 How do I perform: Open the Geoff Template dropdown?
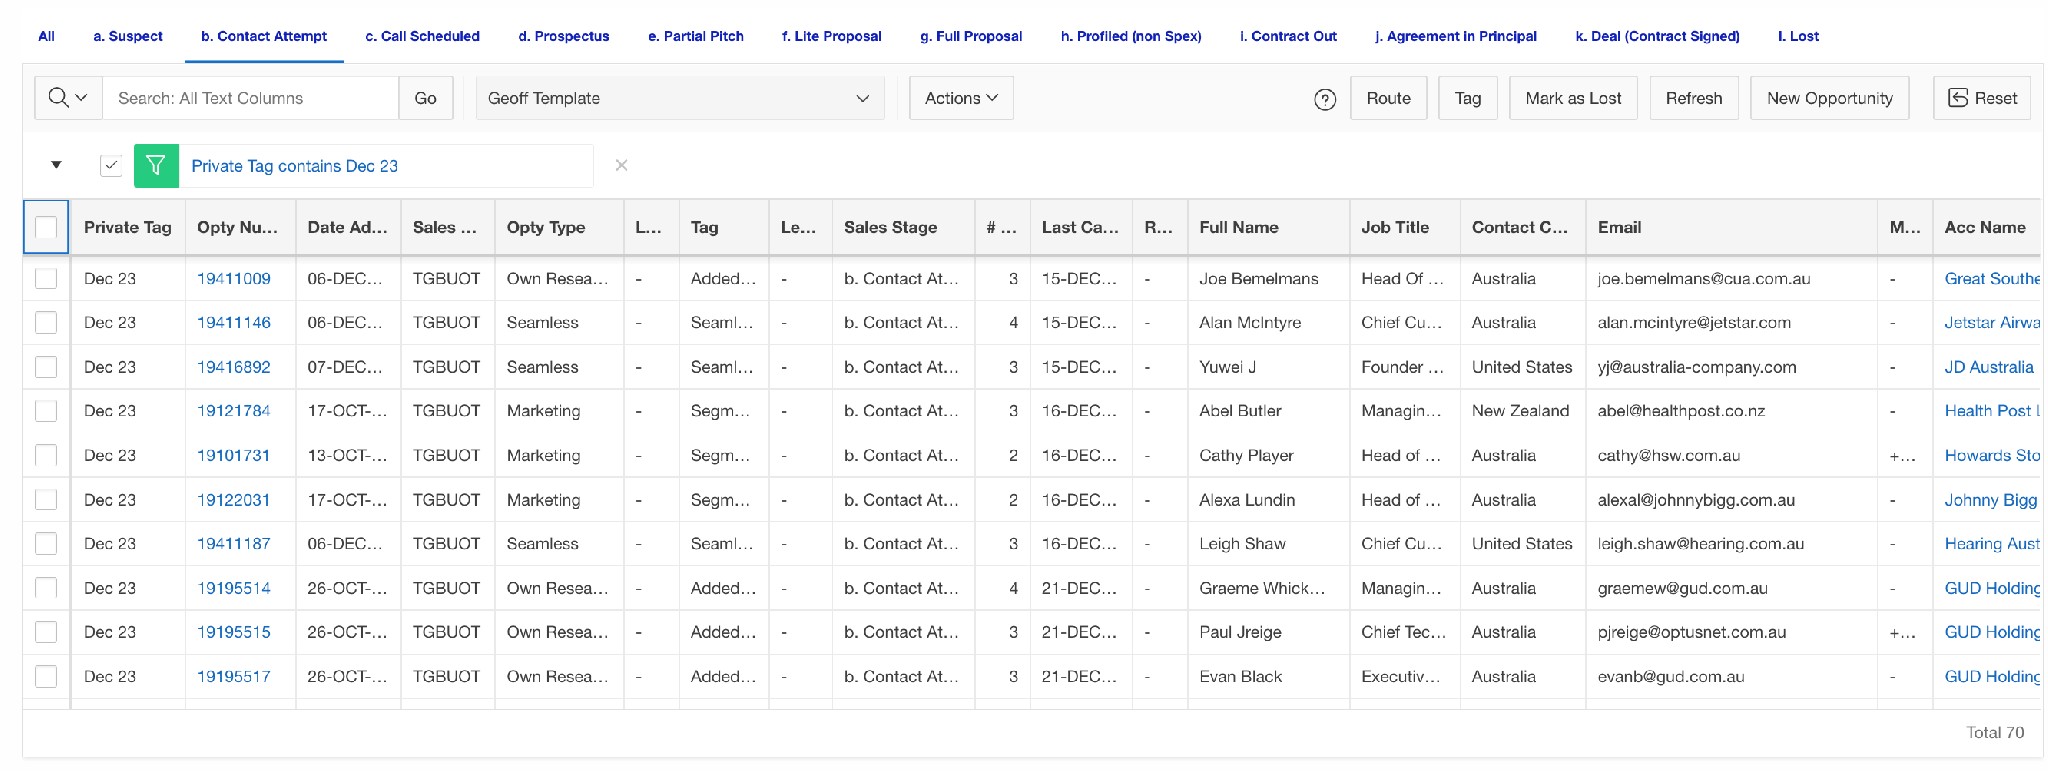[x=679, y=98]
